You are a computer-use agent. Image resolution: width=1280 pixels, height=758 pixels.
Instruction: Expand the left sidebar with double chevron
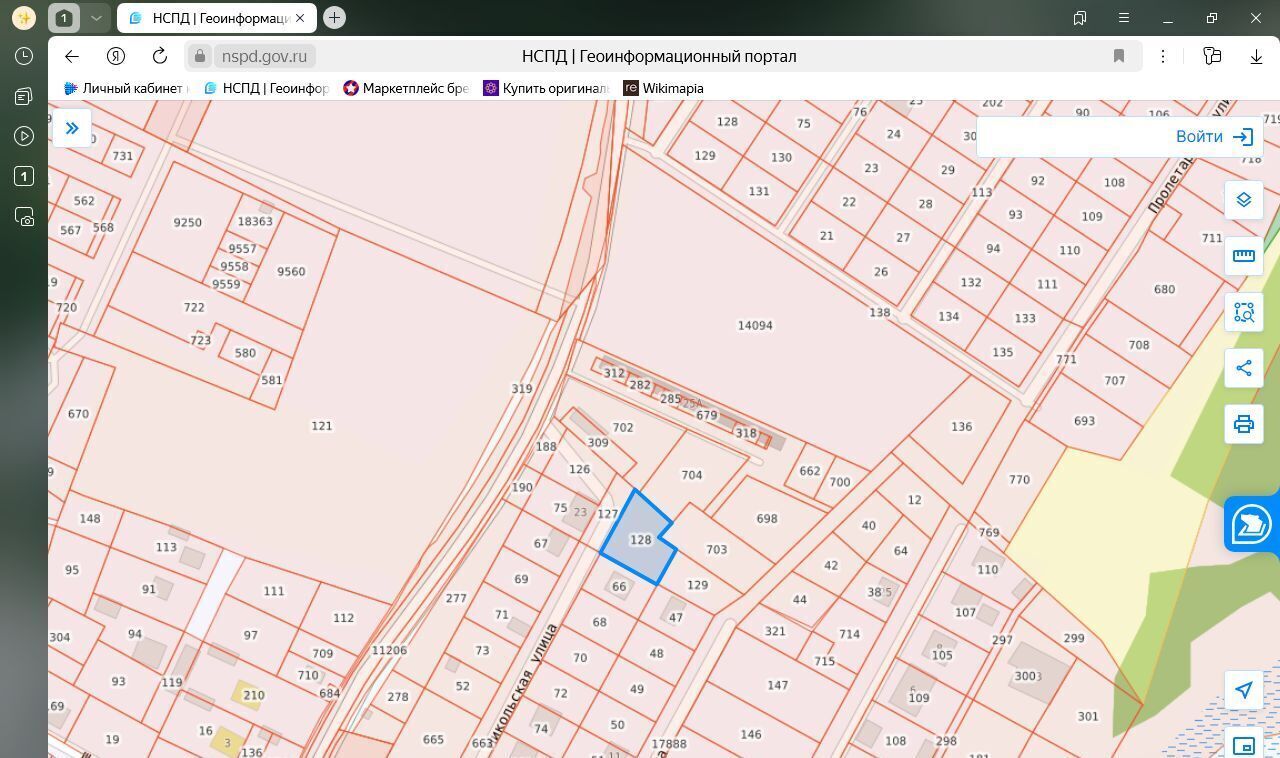click(72, 128)
